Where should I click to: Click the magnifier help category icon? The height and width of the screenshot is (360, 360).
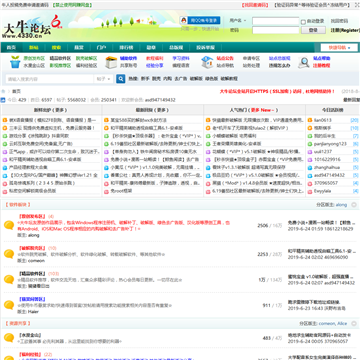click(x=303, y=62)
